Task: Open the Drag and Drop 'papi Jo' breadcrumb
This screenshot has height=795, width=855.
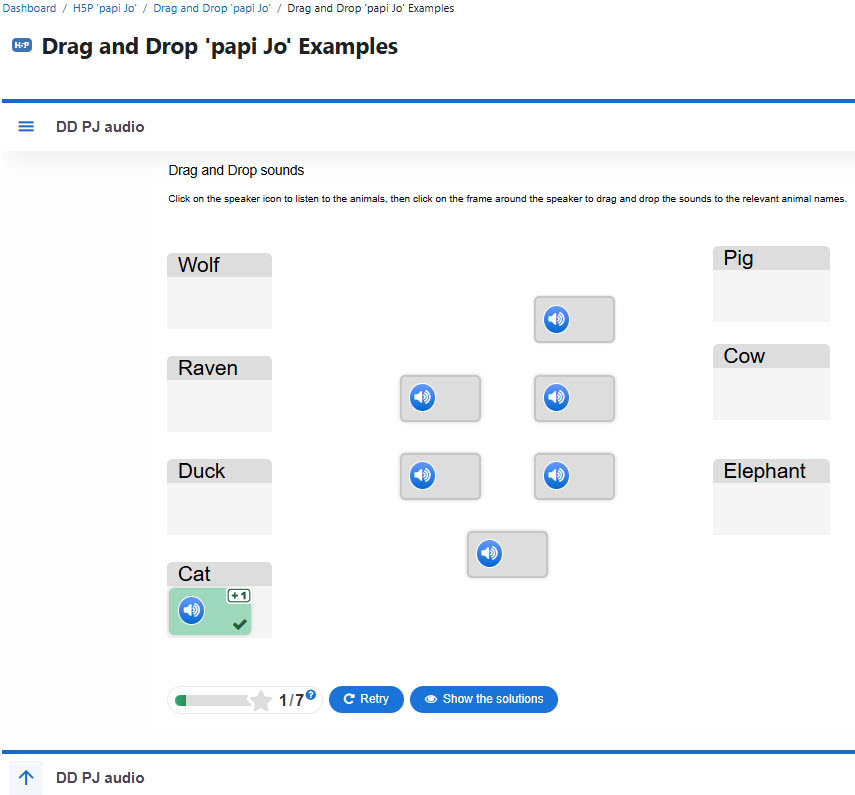Action: point(212,8)
